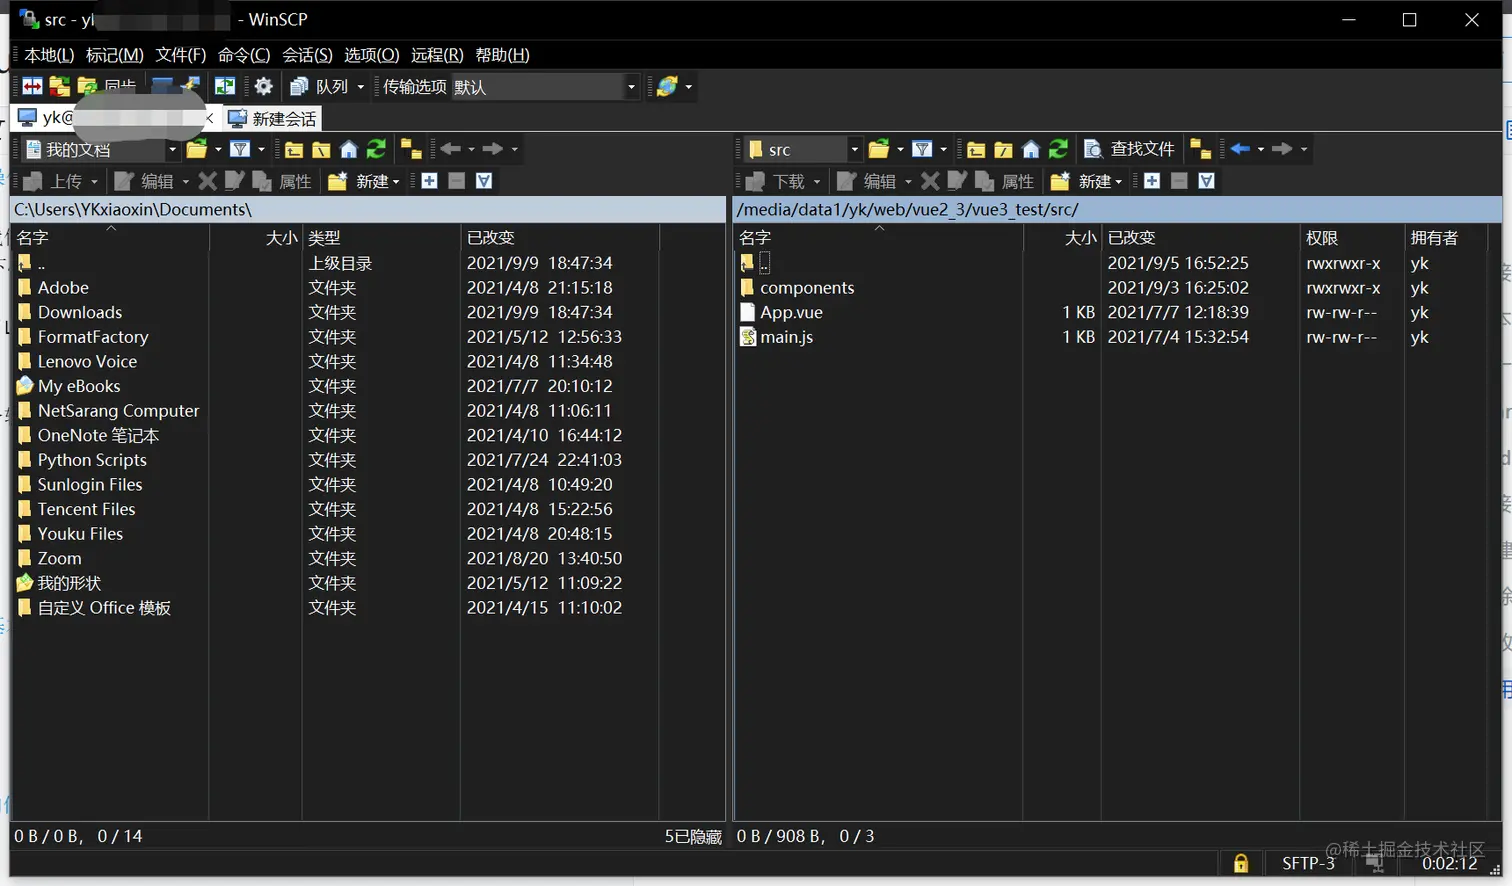Open the 会话(S) menu

pyautogui.click(x=307, y=55)
